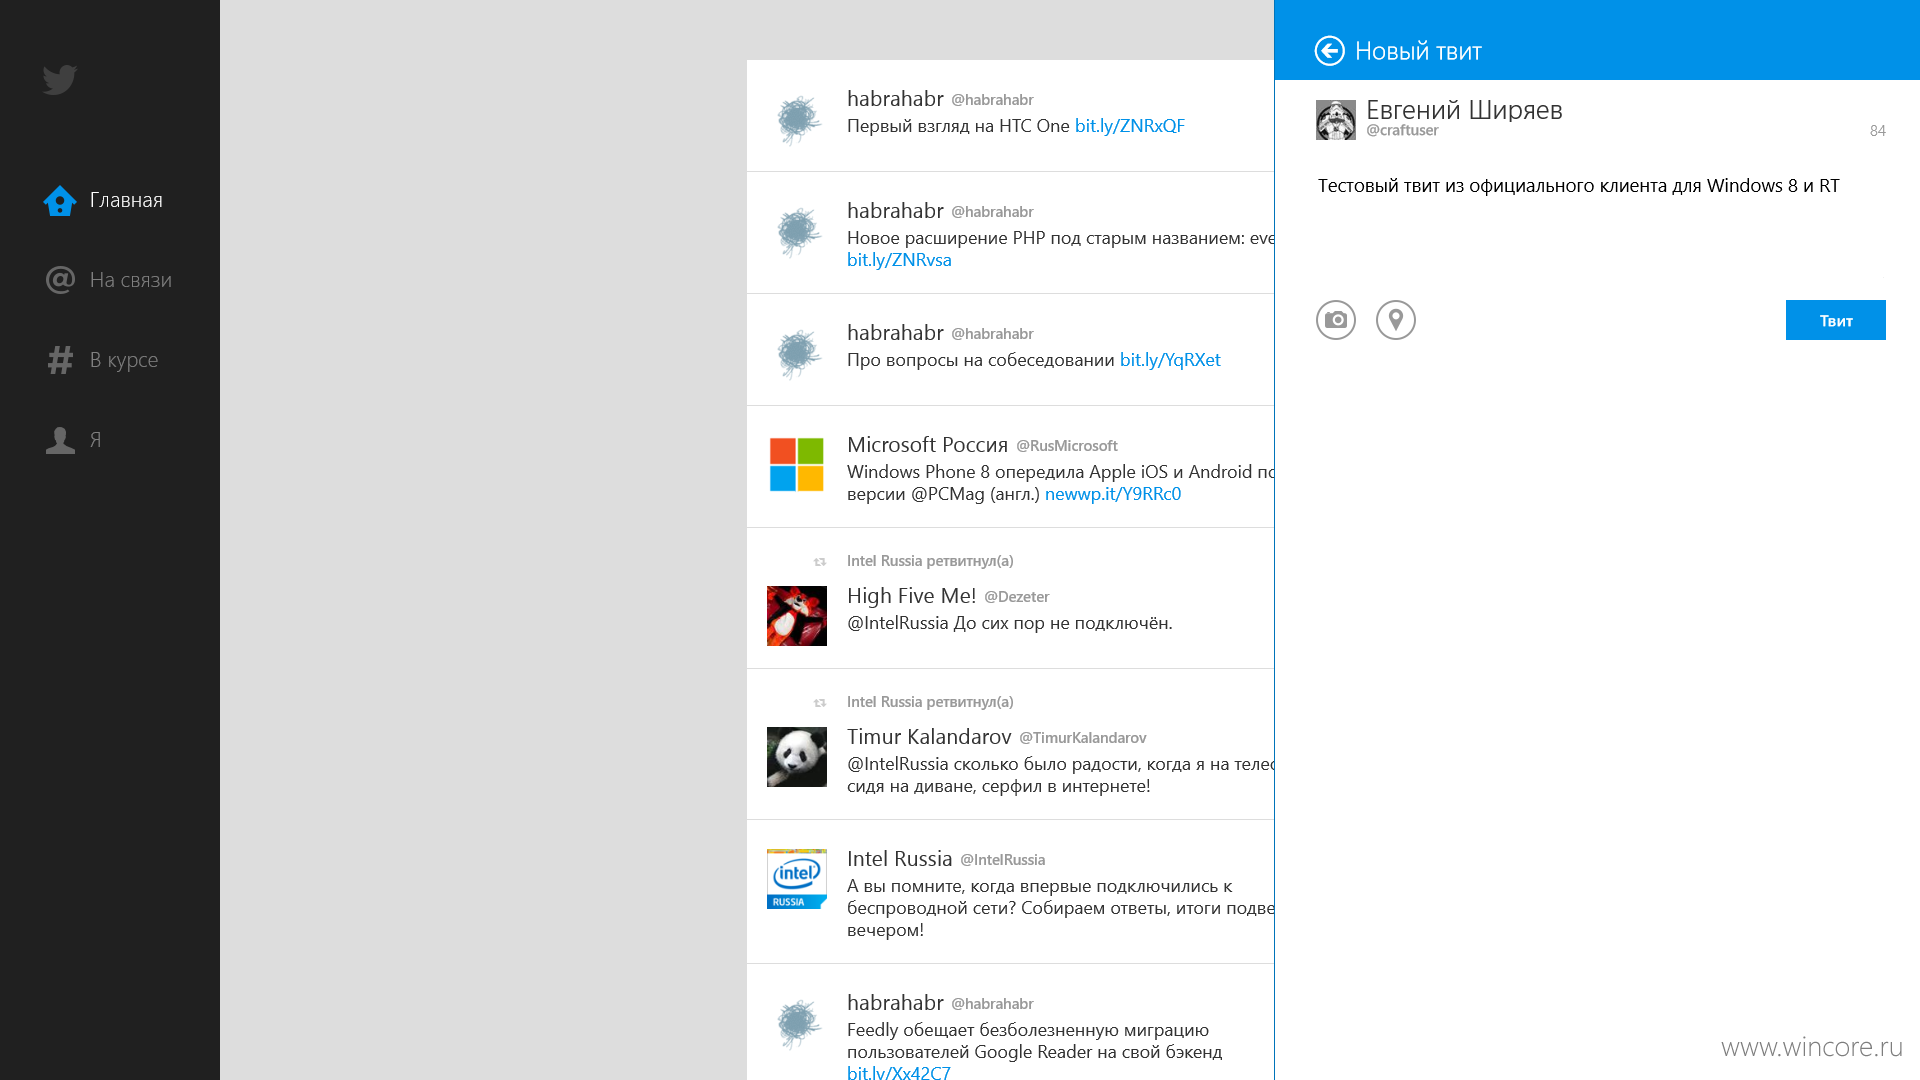This screenshot has height=1080, width=1920.
Task: Click the @ mentions icon
Action: point(60,280)
